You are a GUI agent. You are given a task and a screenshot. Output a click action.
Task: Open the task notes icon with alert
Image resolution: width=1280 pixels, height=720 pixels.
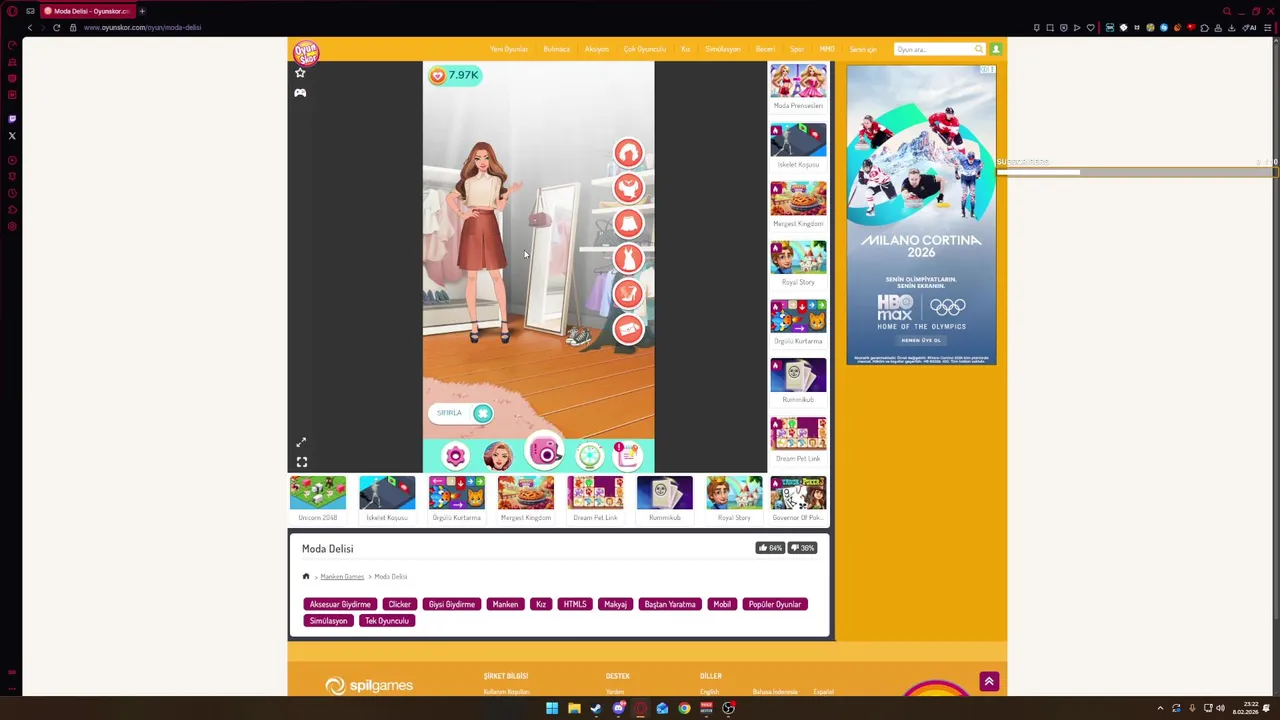point(627,455)
